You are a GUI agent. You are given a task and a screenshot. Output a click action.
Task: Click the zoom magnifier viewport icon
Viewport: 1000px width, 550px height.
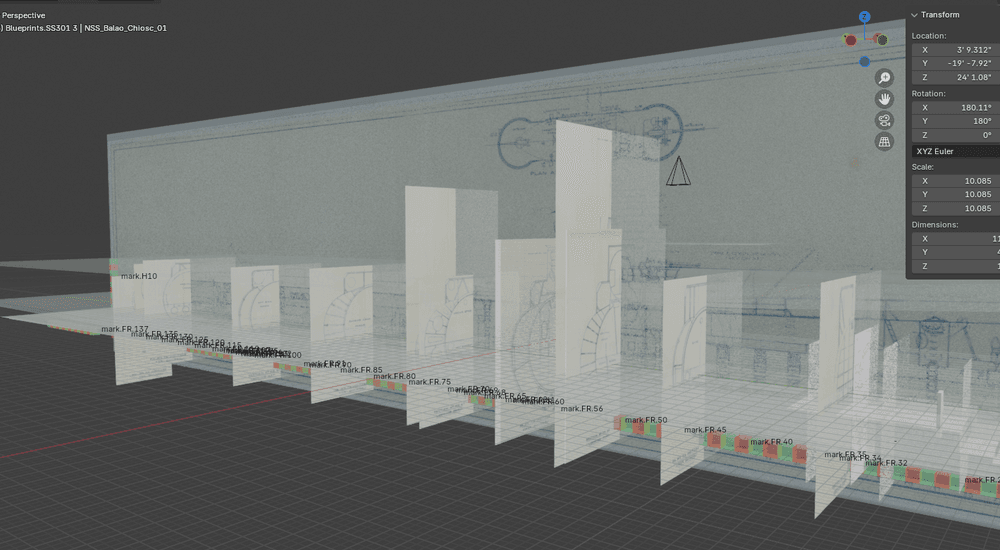(884, 78)
